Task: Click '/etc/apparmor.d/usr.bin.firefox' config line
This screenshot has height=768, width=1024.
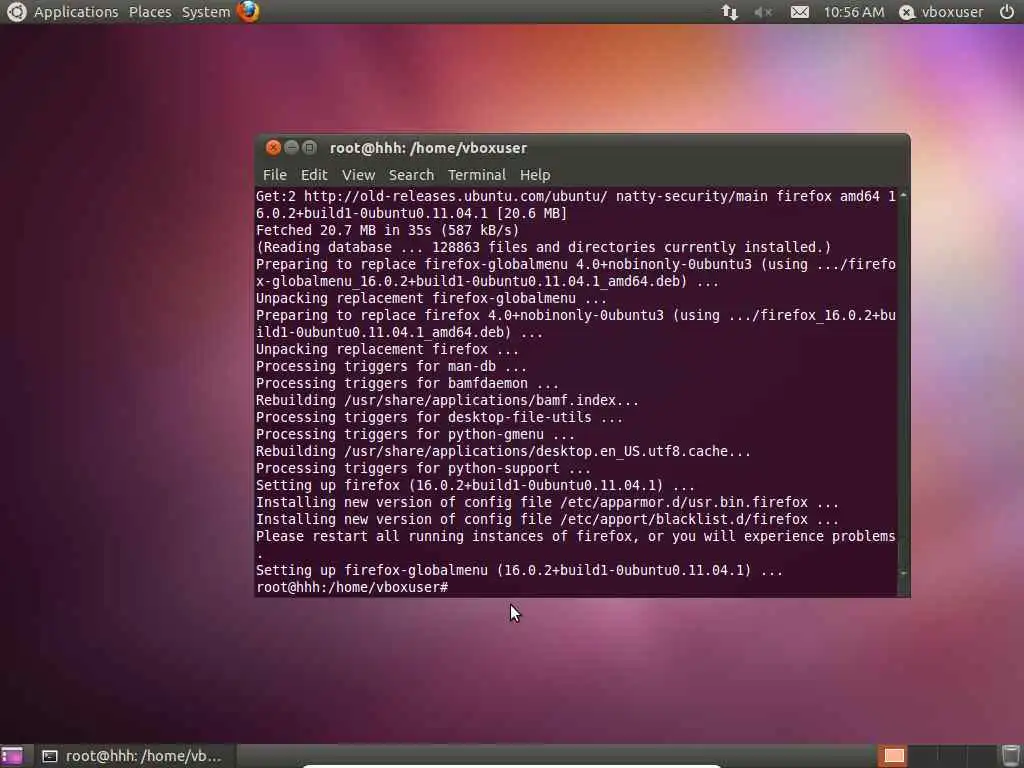Action: click(547, 502)
